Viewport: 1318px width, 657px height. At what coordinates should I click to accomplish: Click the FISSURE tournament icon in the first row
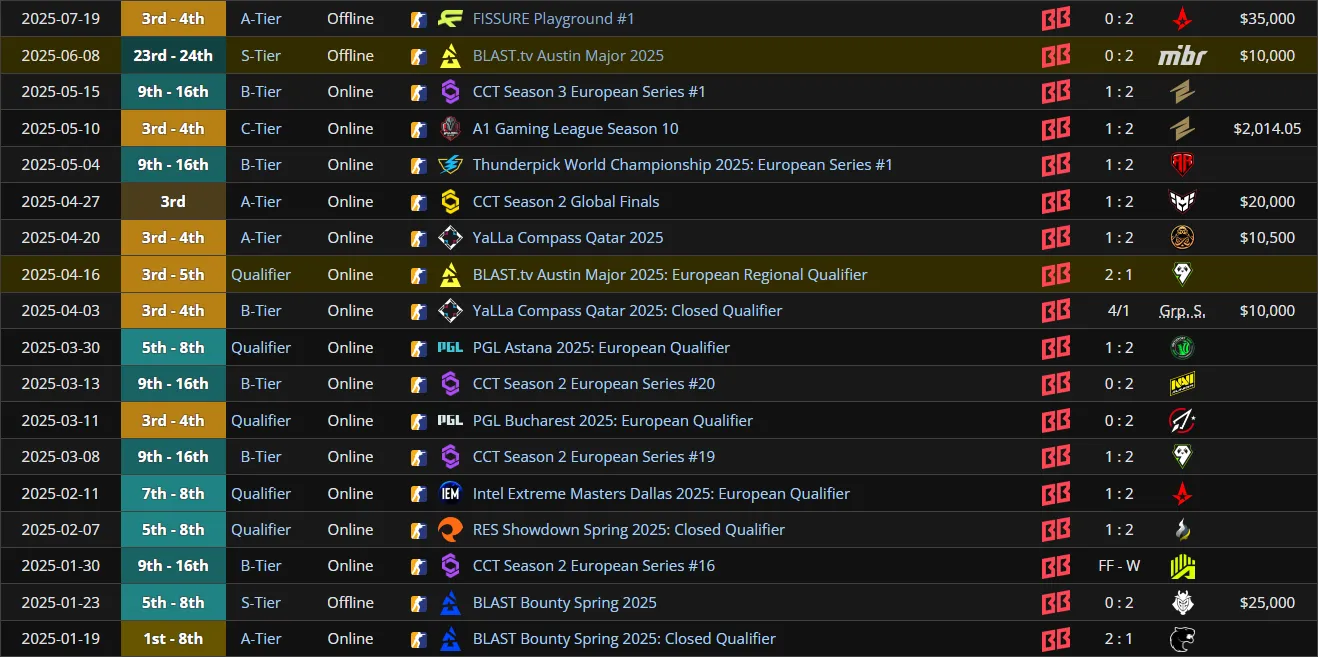(x=450, y=19)
